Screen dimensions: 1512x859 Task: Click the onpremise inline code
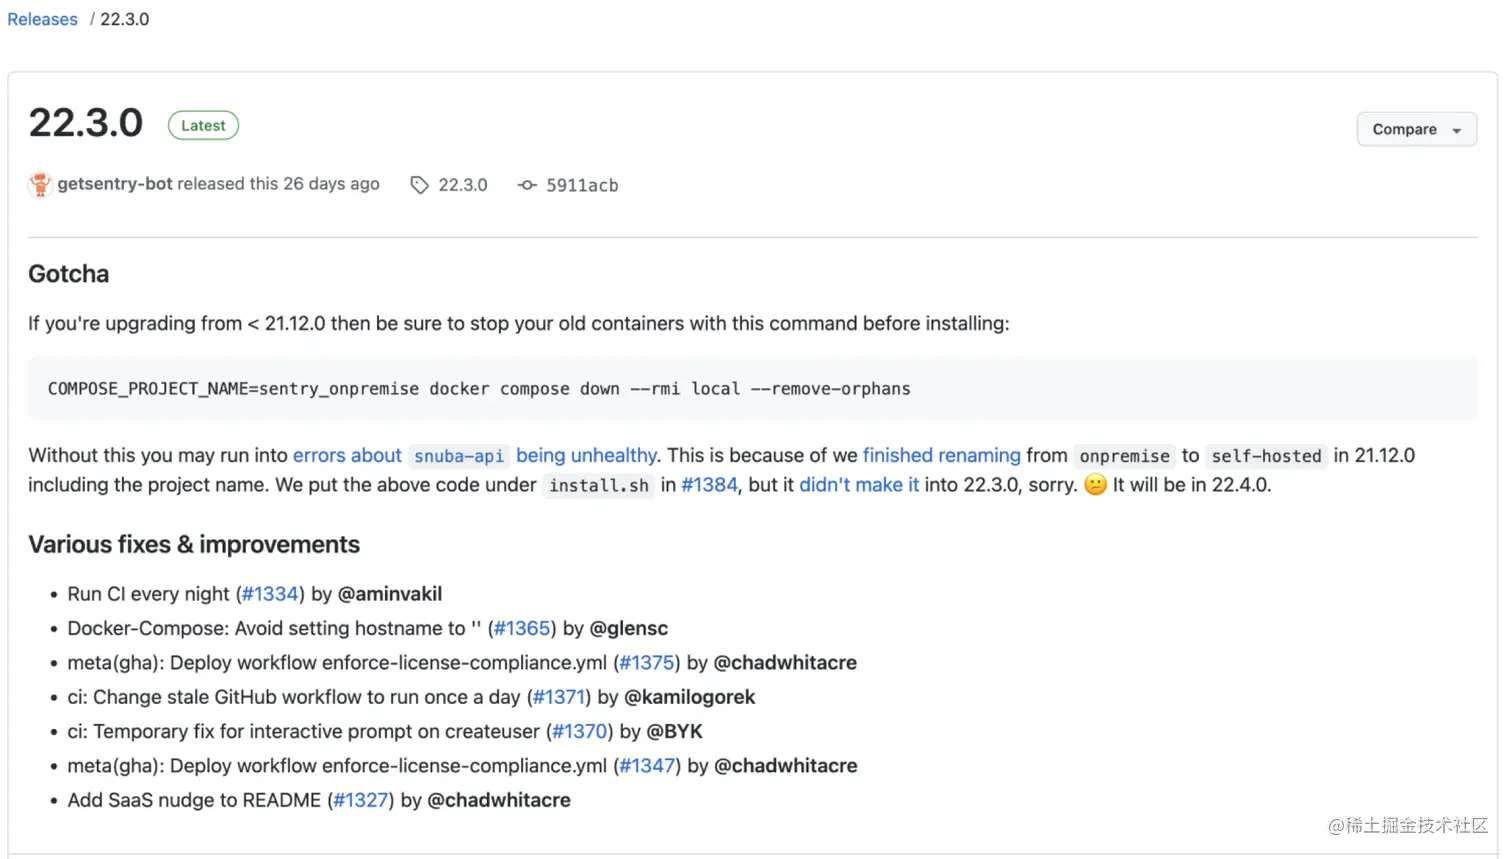pyautogui.click(x=1124, y=456)
